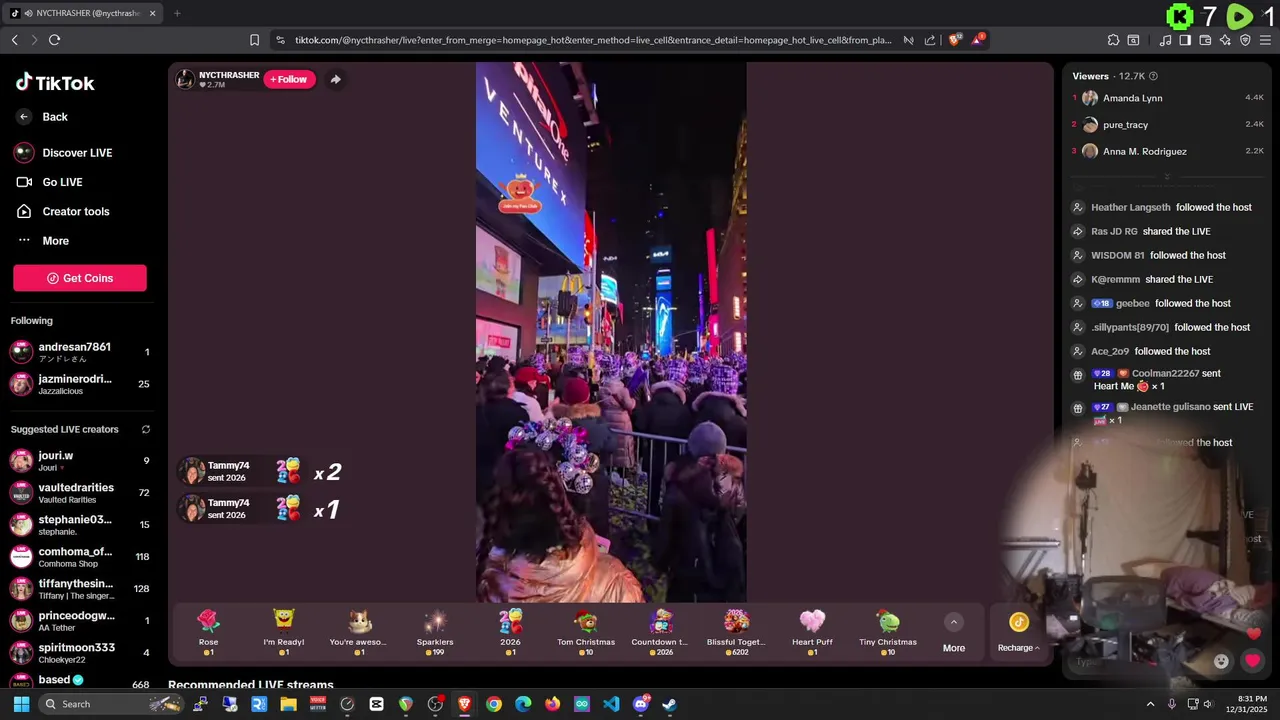Open browser hamburger main menu
Viewport: 1280px width, 720px height.
coord(1266,40)
